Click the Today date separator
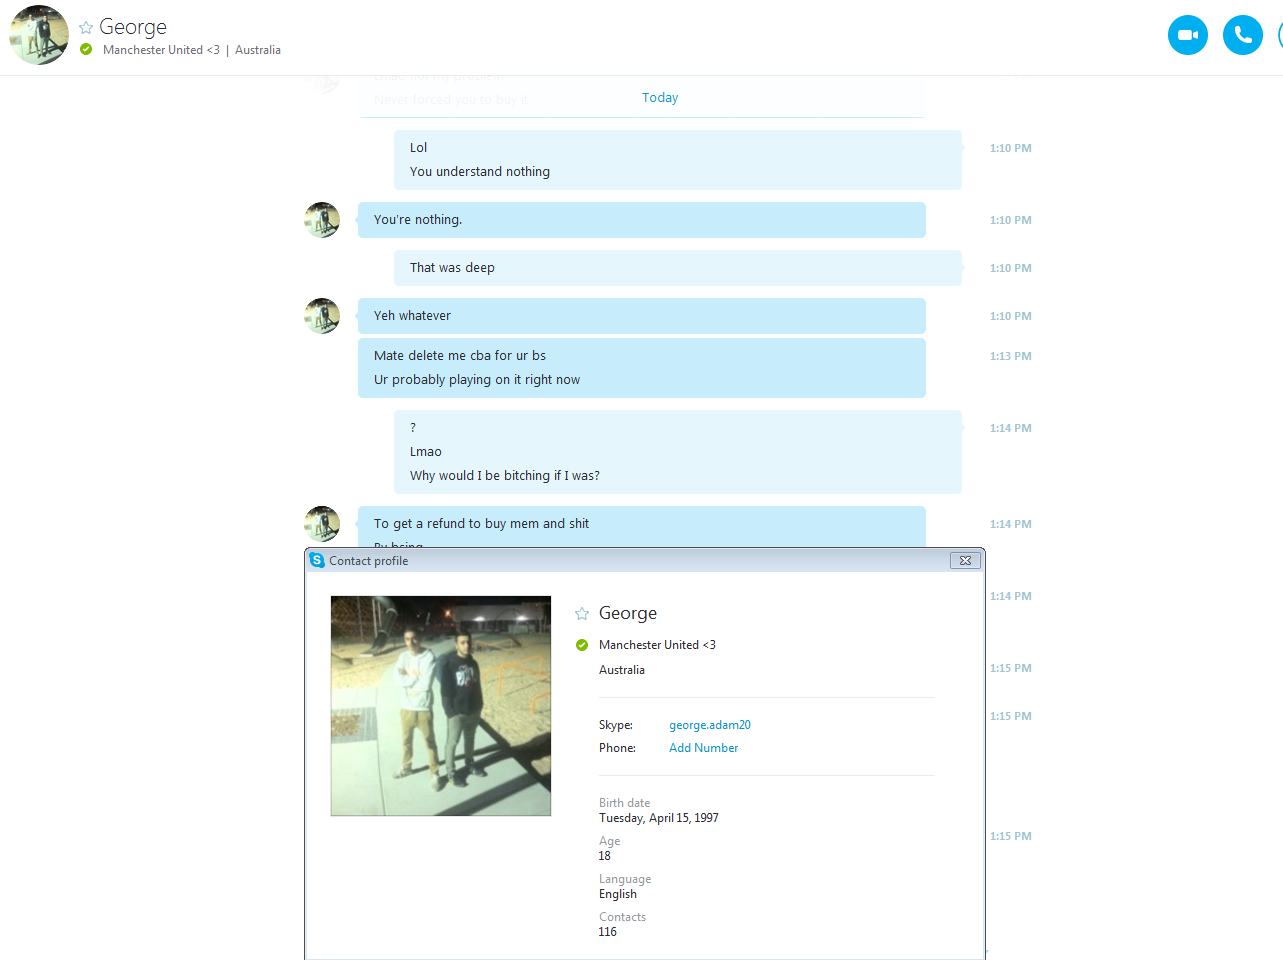The image size is (1283, 960). click(660, 97)
